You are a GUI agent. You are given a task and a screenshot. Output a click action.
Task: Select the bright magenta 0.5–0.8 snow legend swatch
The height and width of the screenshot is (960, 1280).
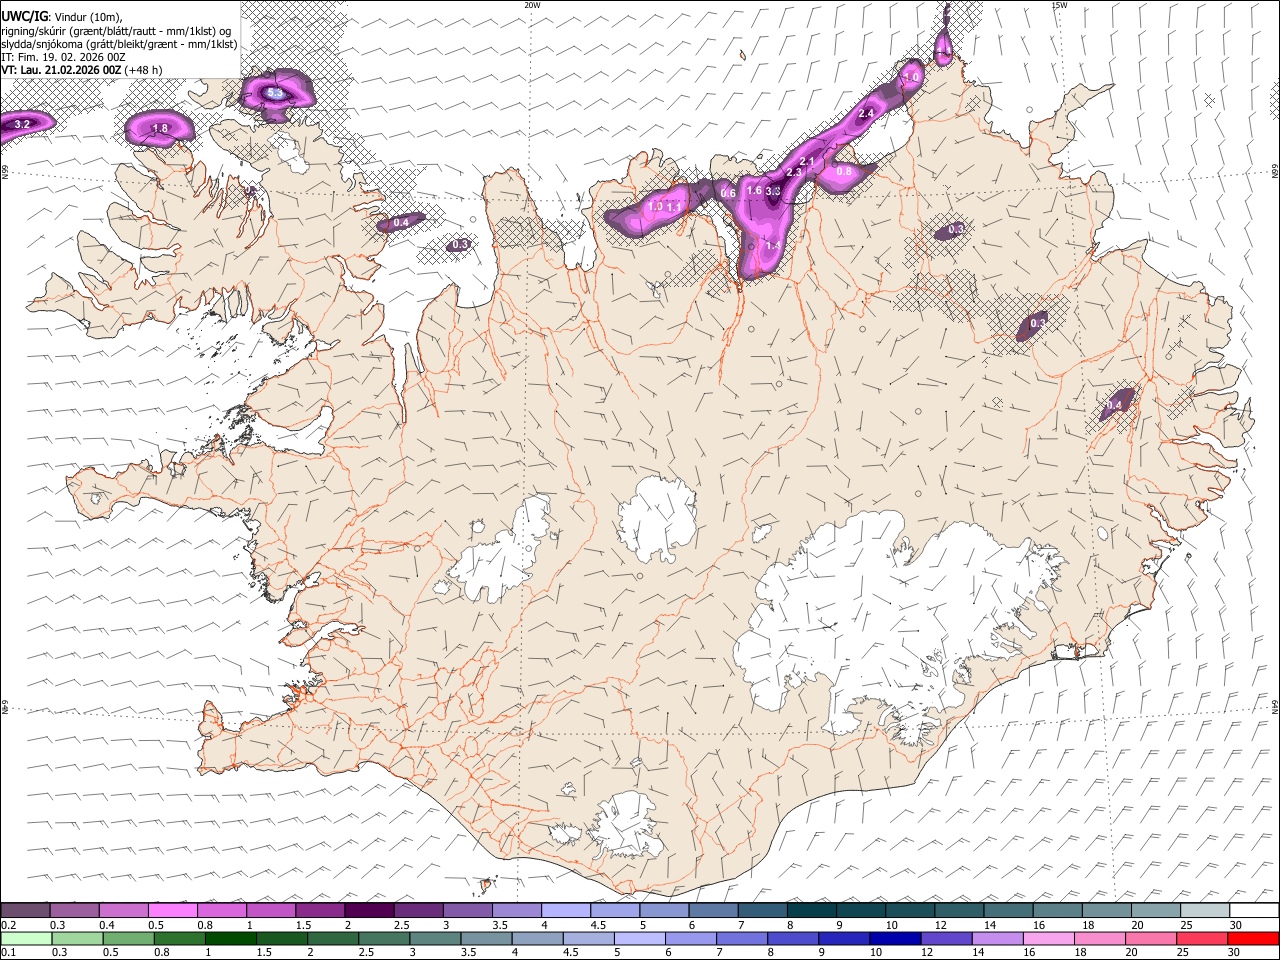[x=172, y=910]
